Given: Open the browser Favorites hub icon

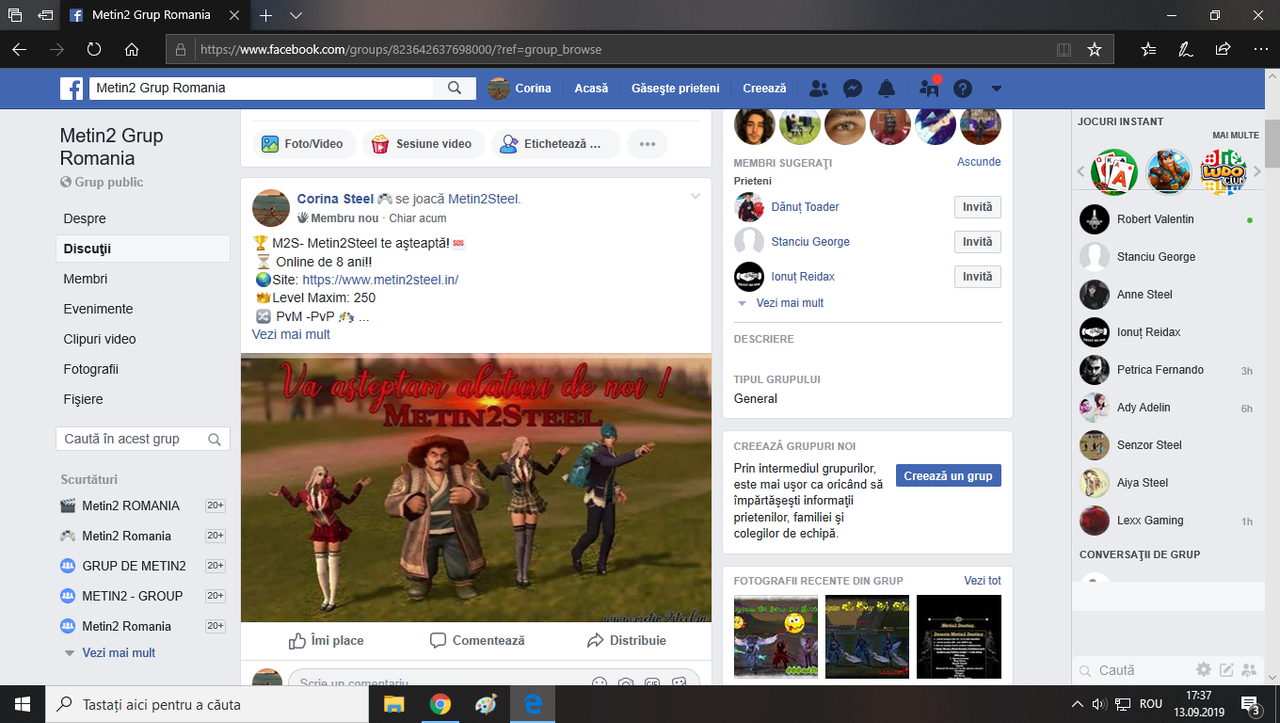Looking at the screenshot, I should (x=1148, y=49).
